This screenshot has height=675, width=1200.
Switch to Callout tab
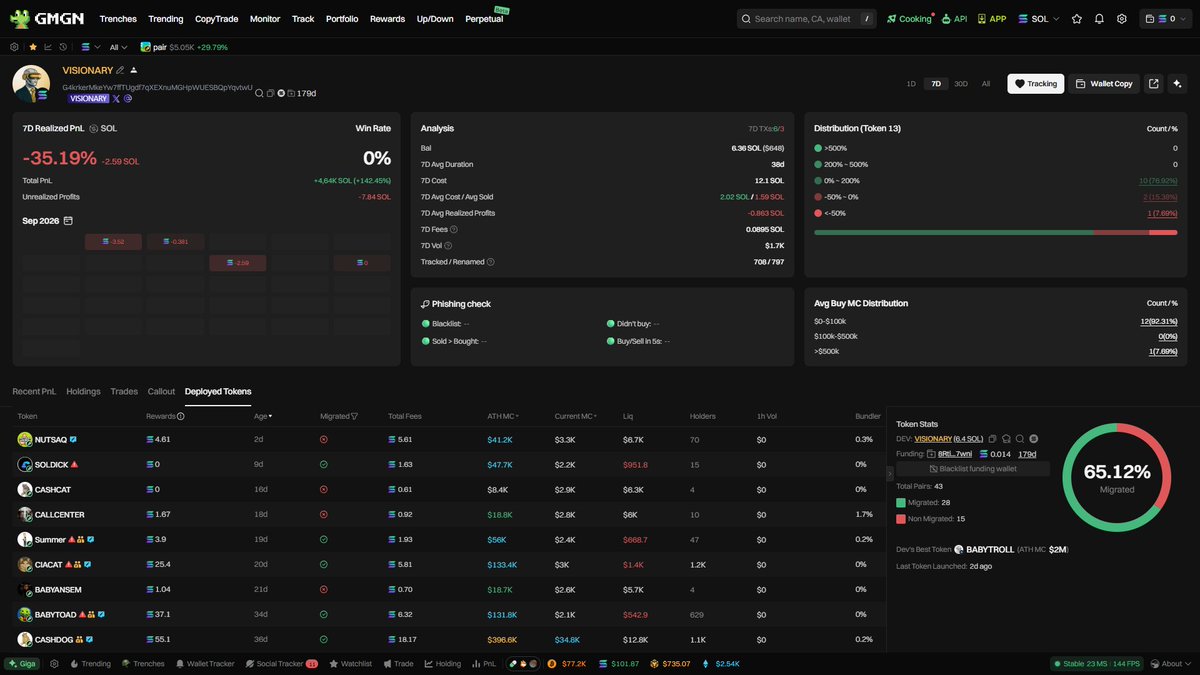pyautogui.click(x=161, y=391)
